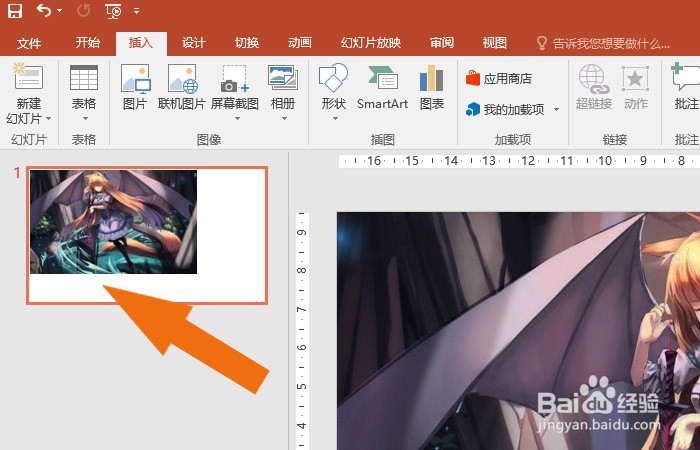
Task: Switch to the 视图 view tab
Action: [x=495, y=43]
